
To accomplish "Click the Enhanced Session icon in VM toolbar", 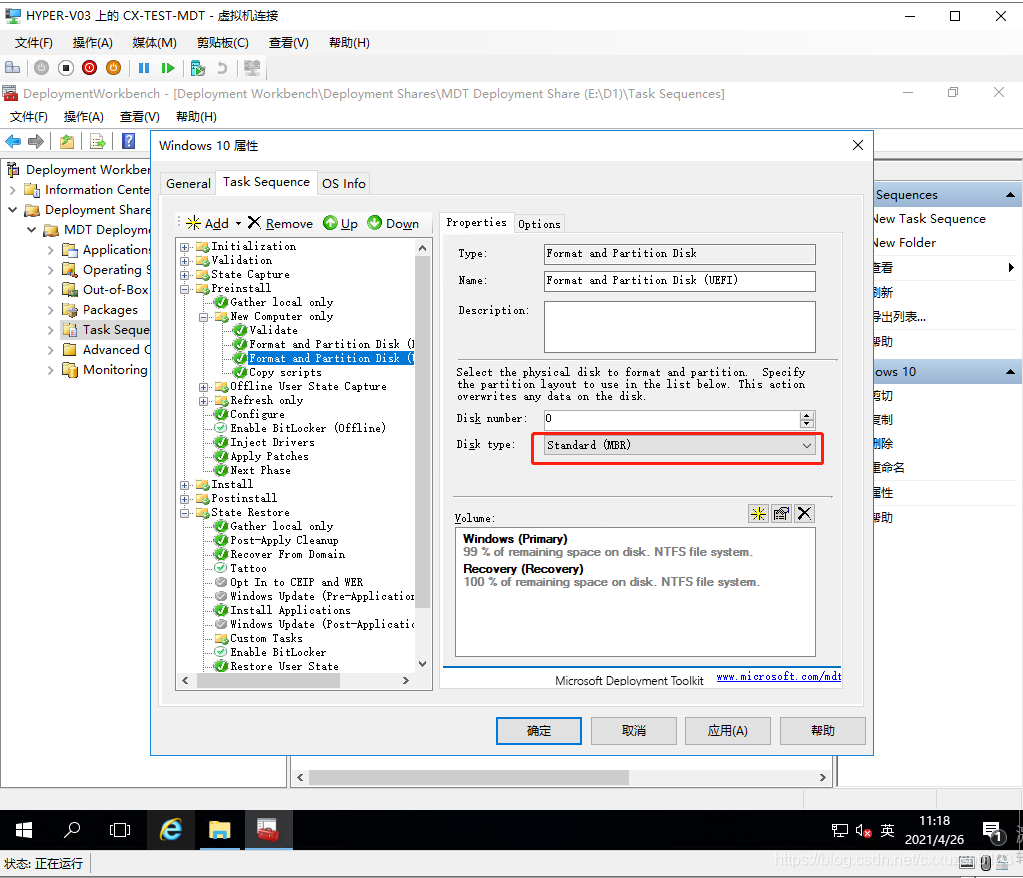I will coord(252,68).
